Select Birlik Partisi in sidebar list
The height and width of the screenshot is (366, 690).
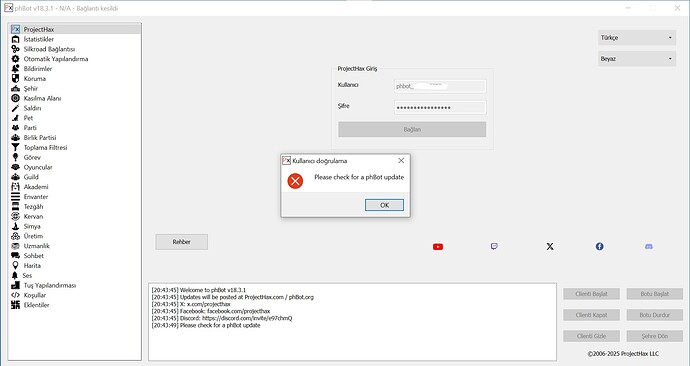pyautogui.click(x=74, y=138)
